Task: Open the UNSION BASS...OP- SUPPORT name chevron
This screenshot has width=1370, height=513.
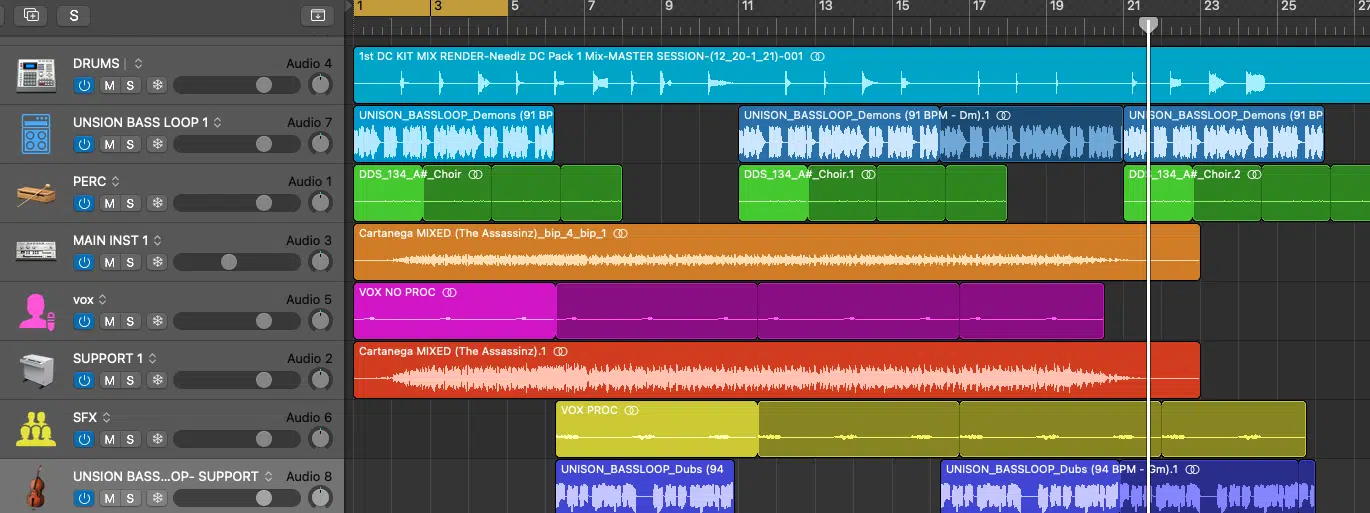Action: pos(268,476)
